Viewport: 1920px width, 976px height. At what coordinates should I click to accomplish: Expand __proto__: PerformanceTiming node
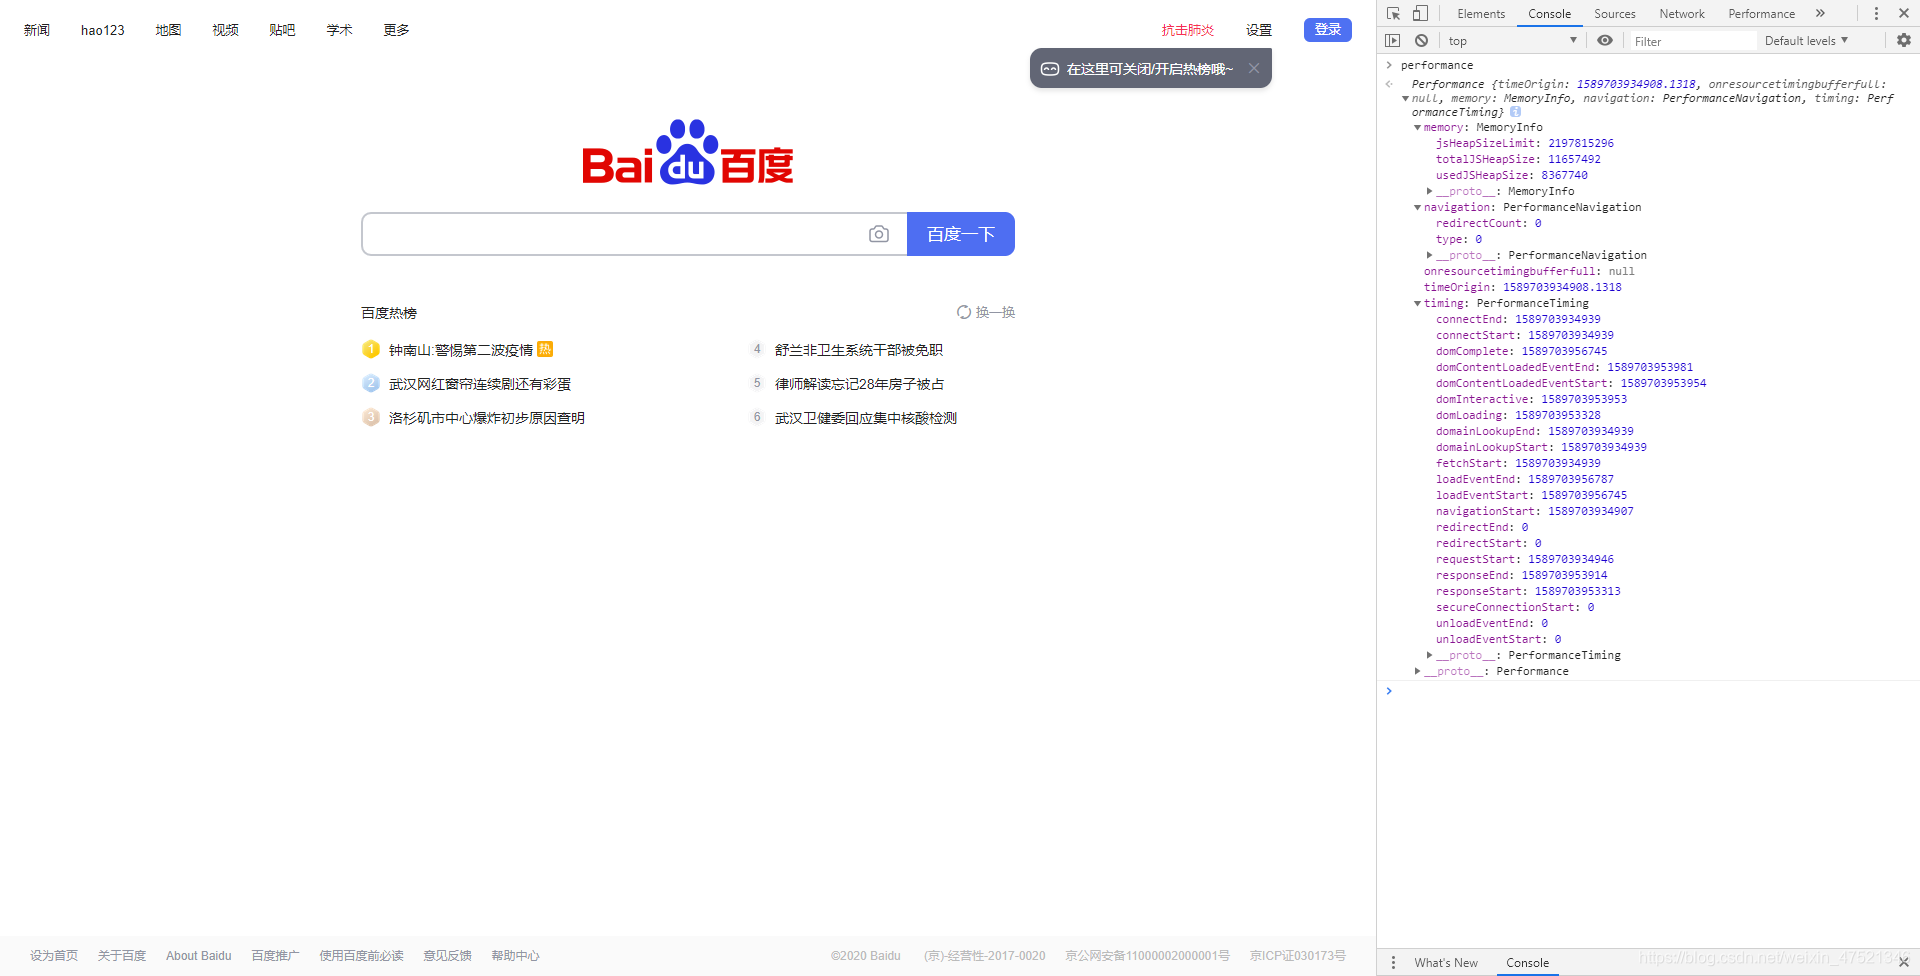click(x=1429, y=655)
